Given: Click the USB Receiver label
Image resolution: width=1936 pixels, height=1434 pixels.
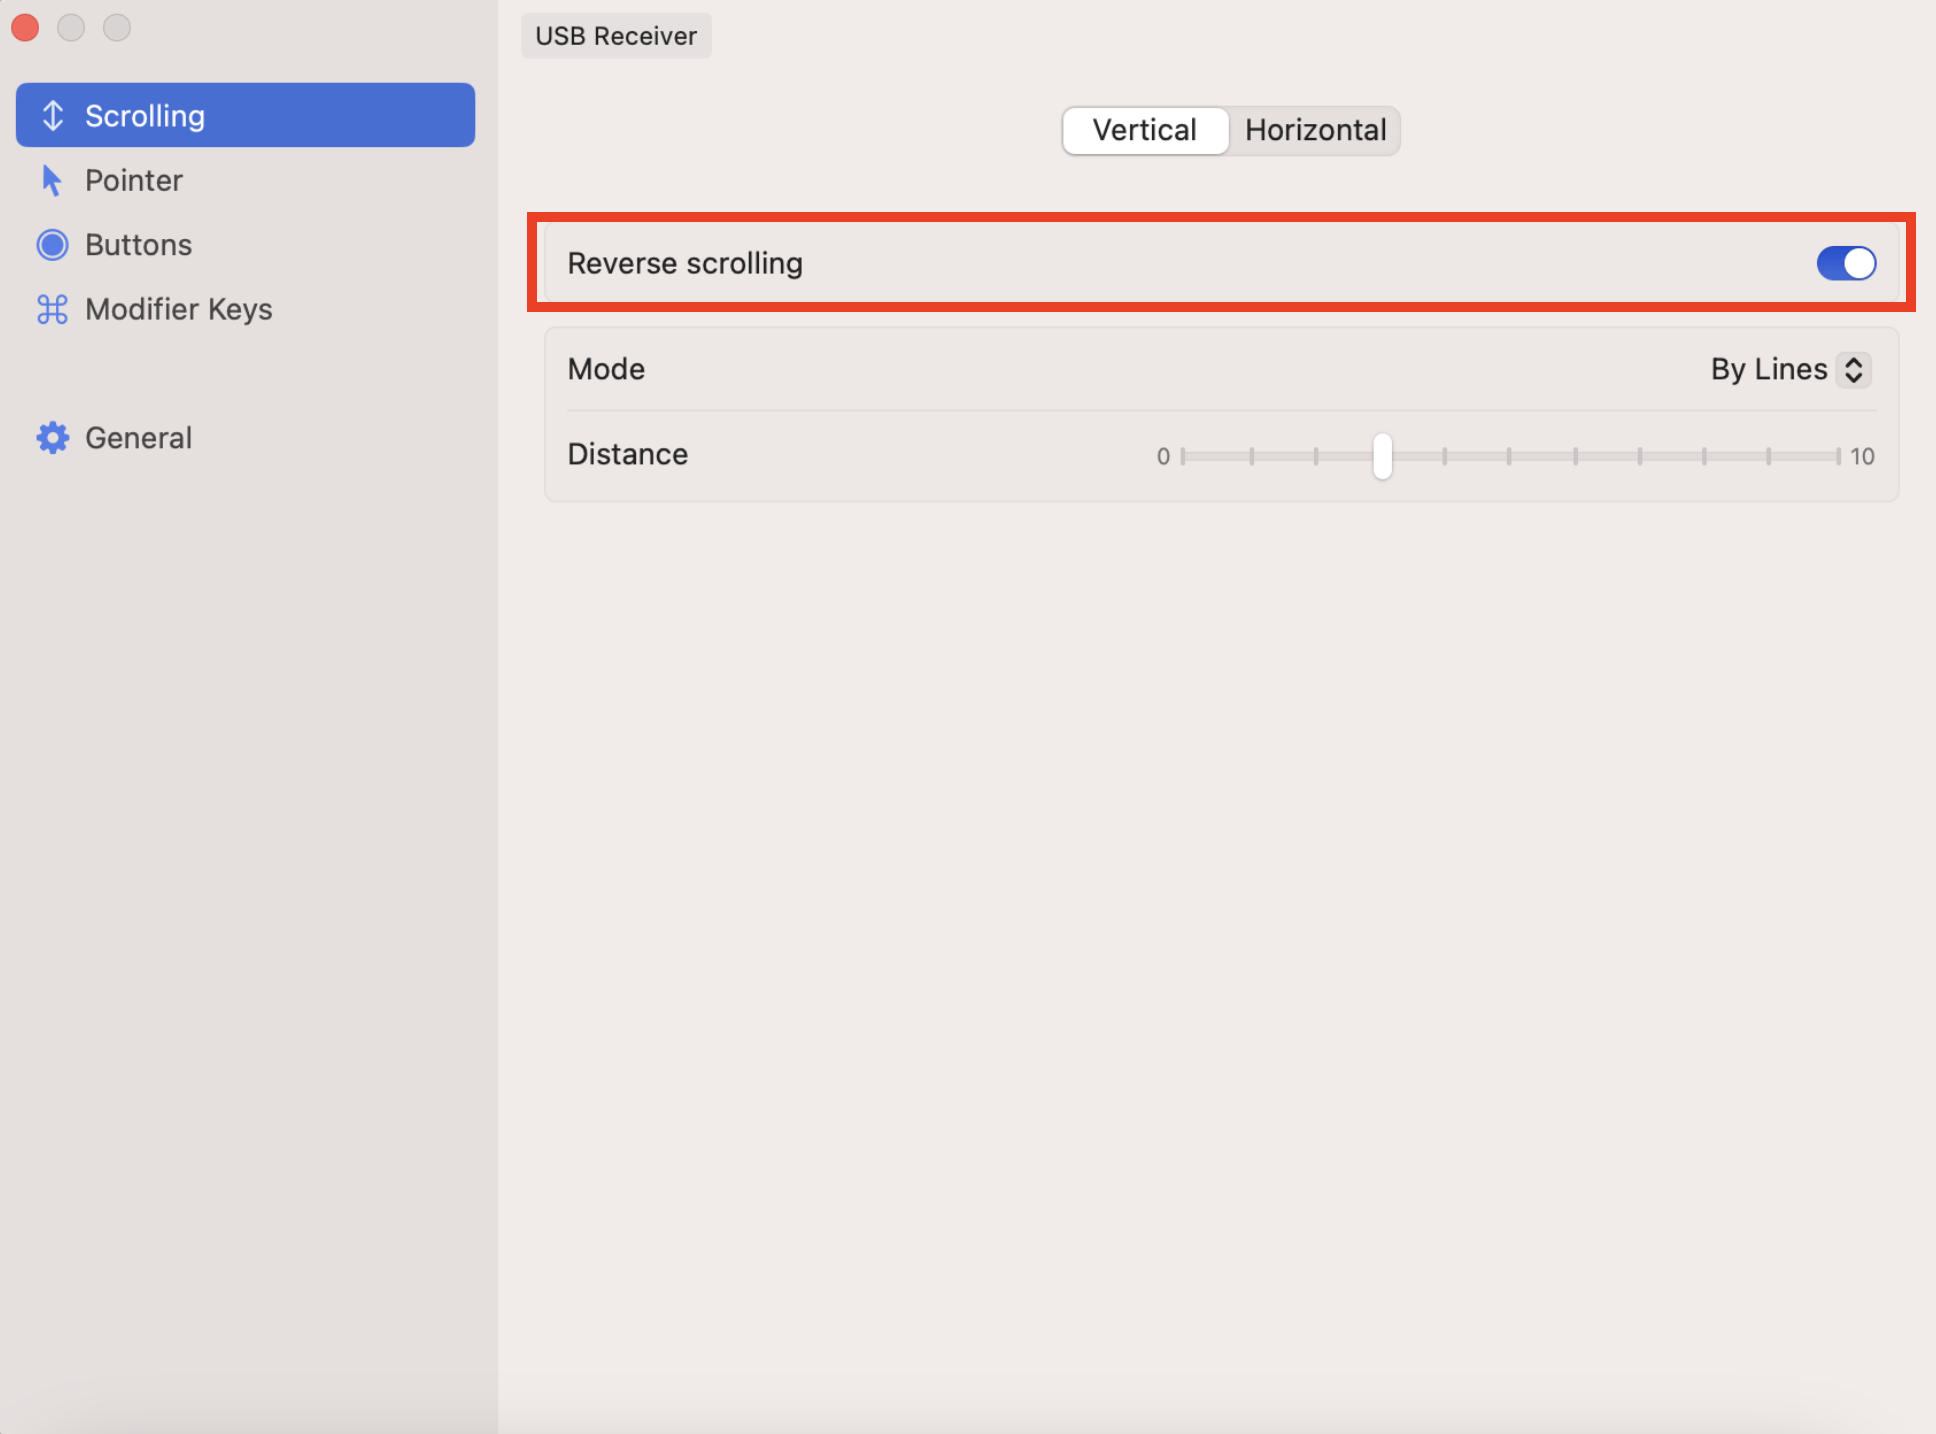Looking at the screenshot, I should 616,35.
